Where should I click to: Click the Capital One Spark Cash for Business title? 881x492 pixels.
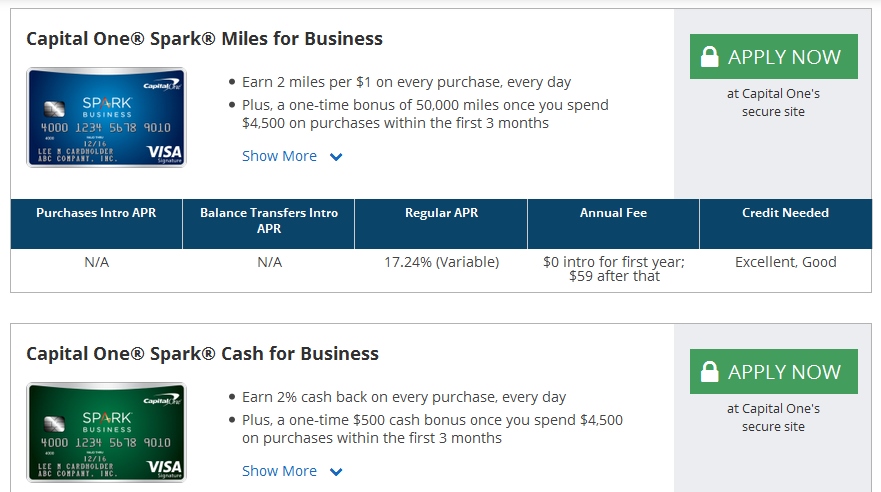(202, 354)
